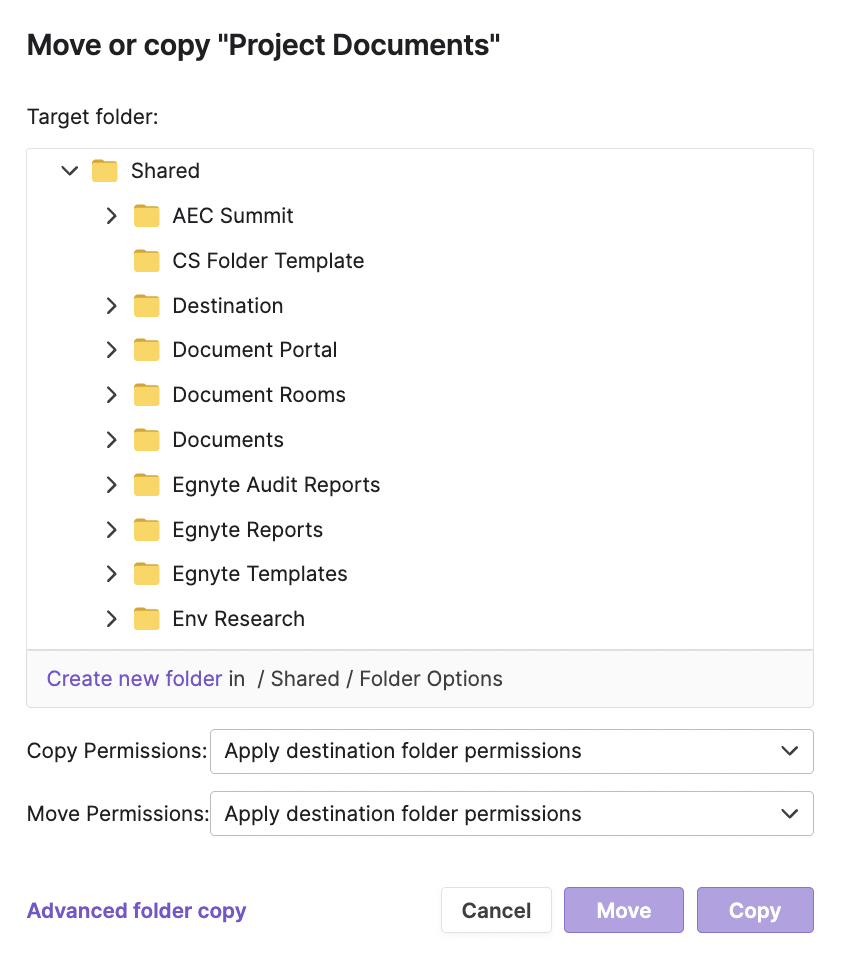842x962 pixels.
Task: Click the AEC Summit folder icon
Action: 147,216
